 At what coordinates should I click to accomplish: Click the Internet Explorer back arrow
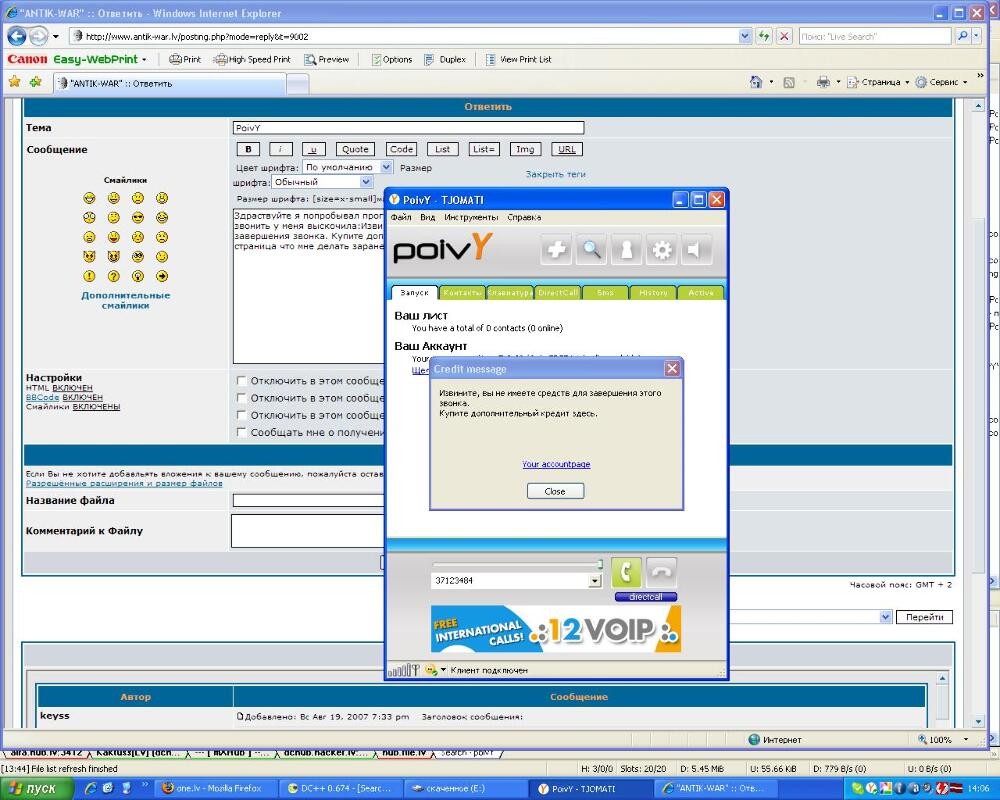(17, 36)
